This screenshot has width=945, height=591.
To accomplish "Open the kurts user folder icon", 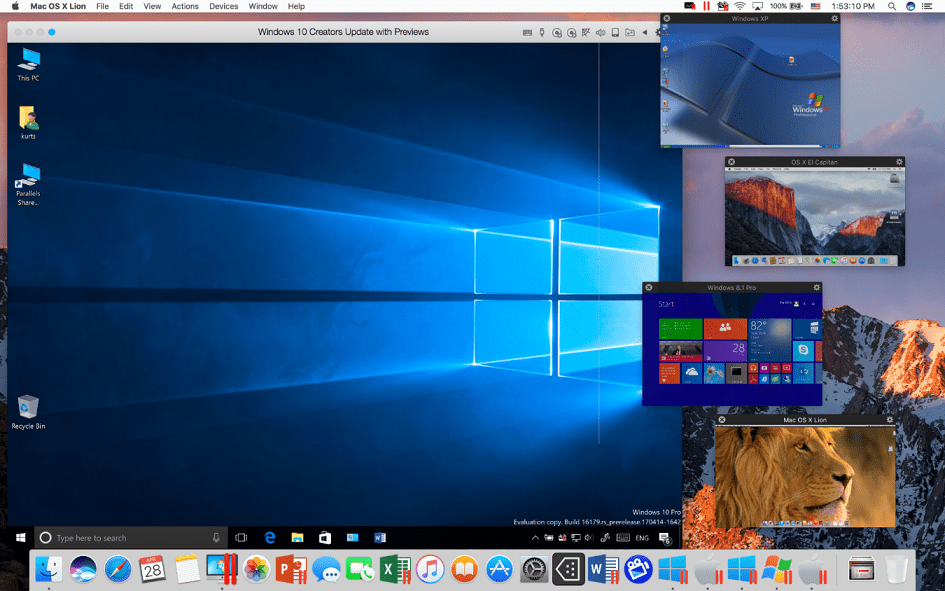I will (x=28, y=122).
